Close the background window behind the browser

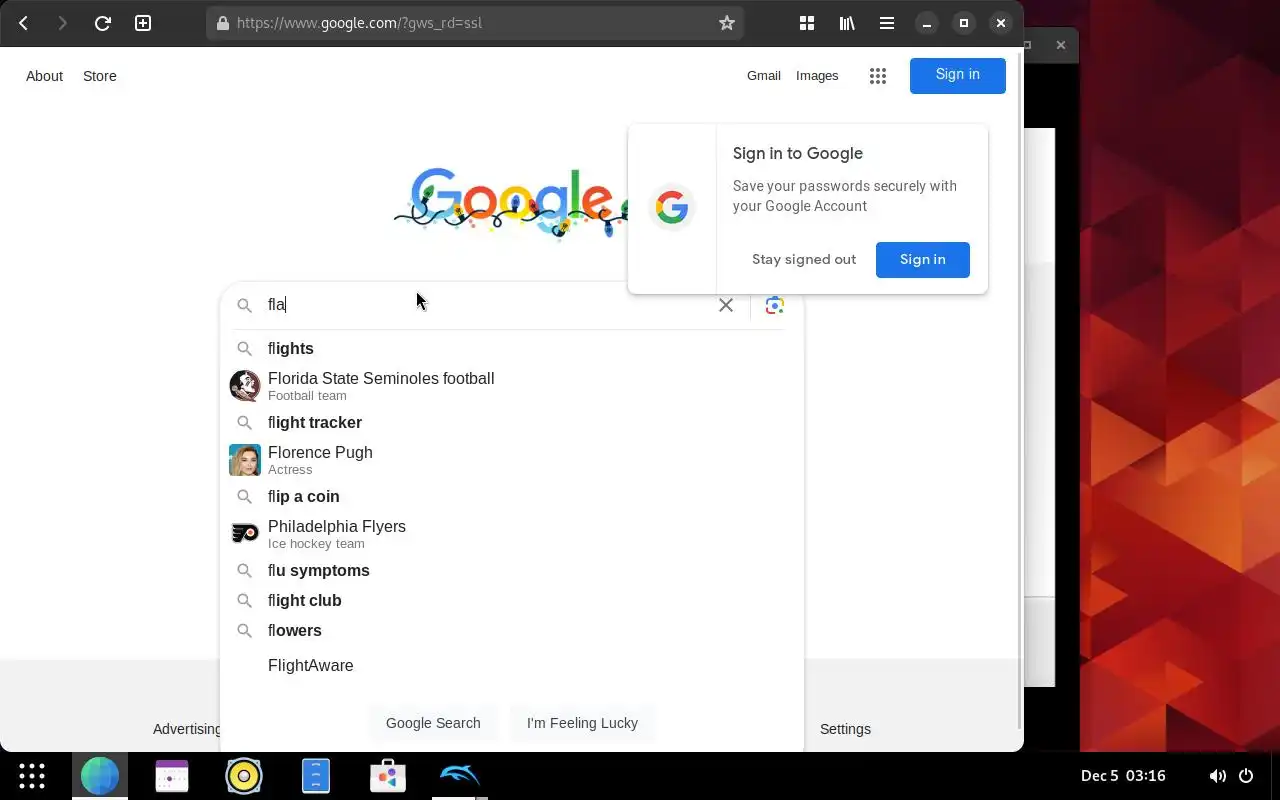click(1061, 45)
